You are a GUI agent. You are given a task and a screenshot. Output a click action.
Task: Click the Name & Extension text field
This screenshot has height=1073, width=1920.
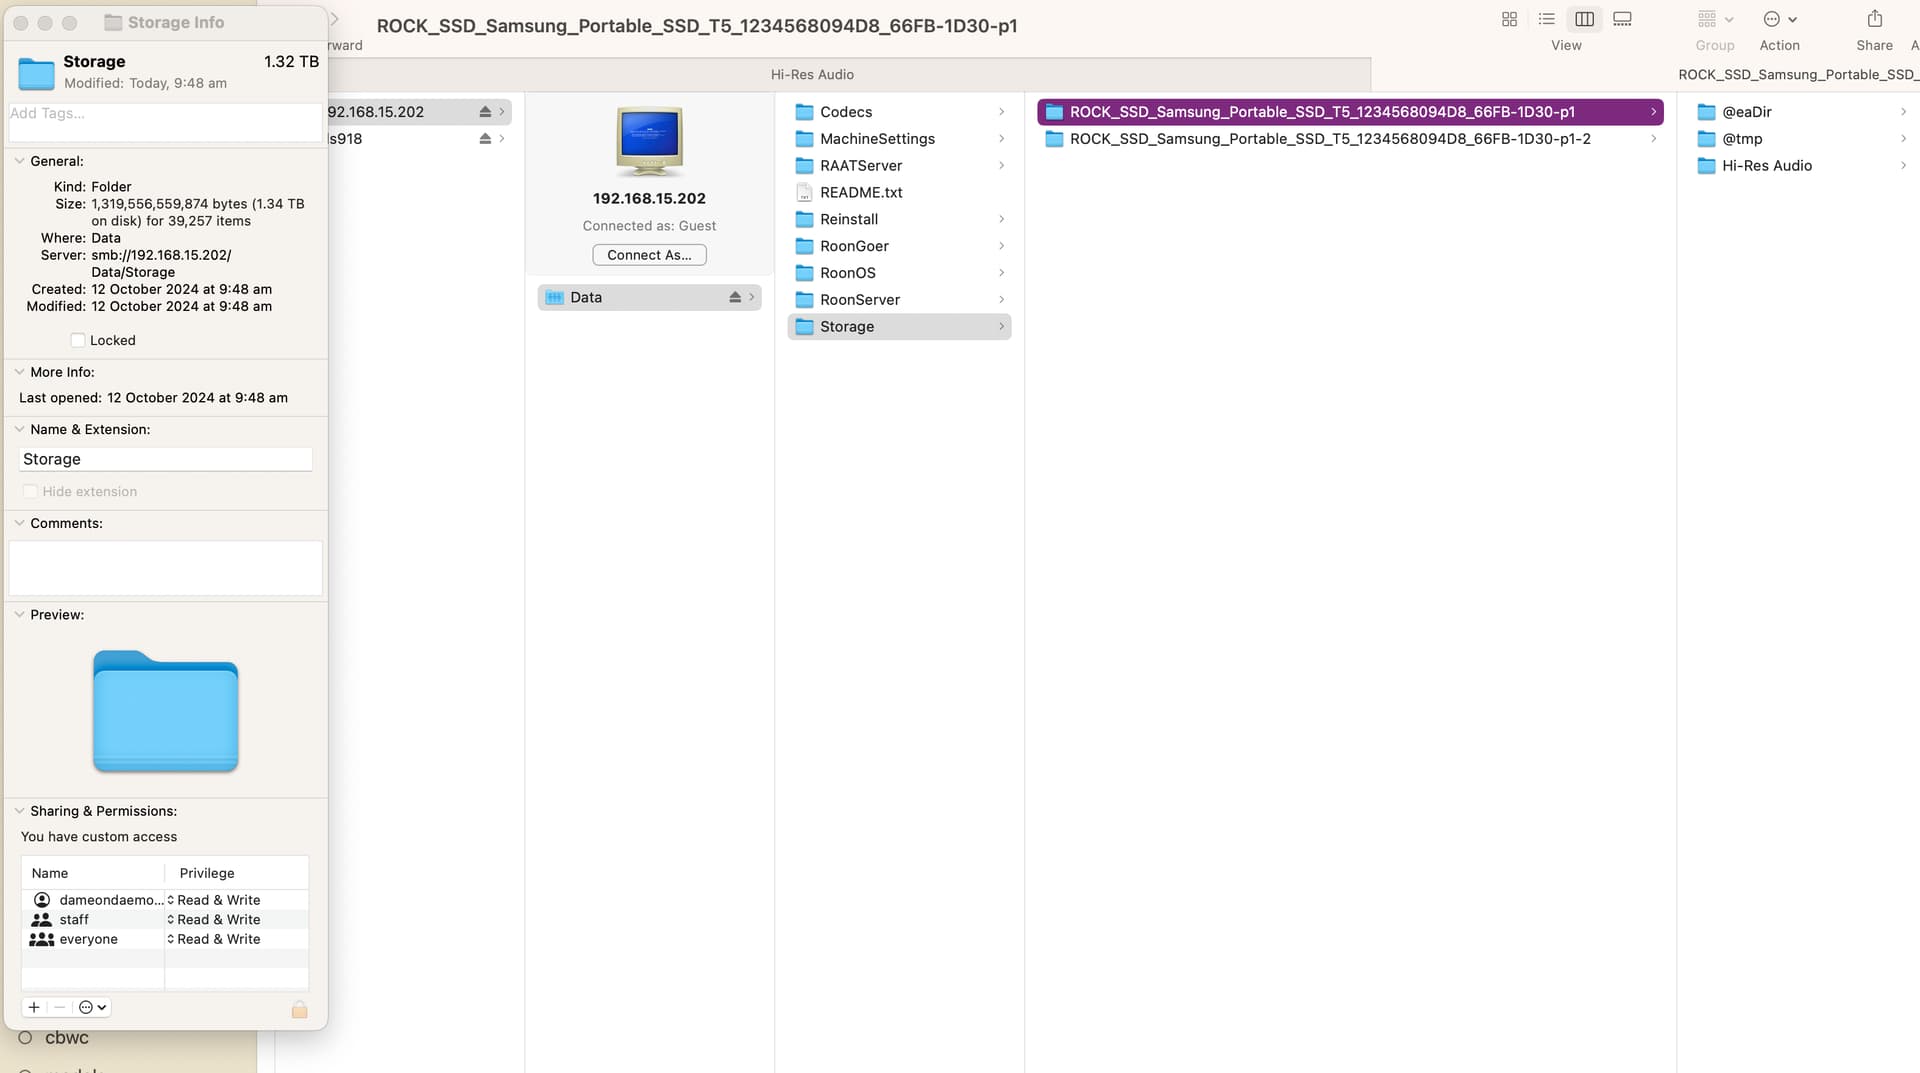click(166, 459)
